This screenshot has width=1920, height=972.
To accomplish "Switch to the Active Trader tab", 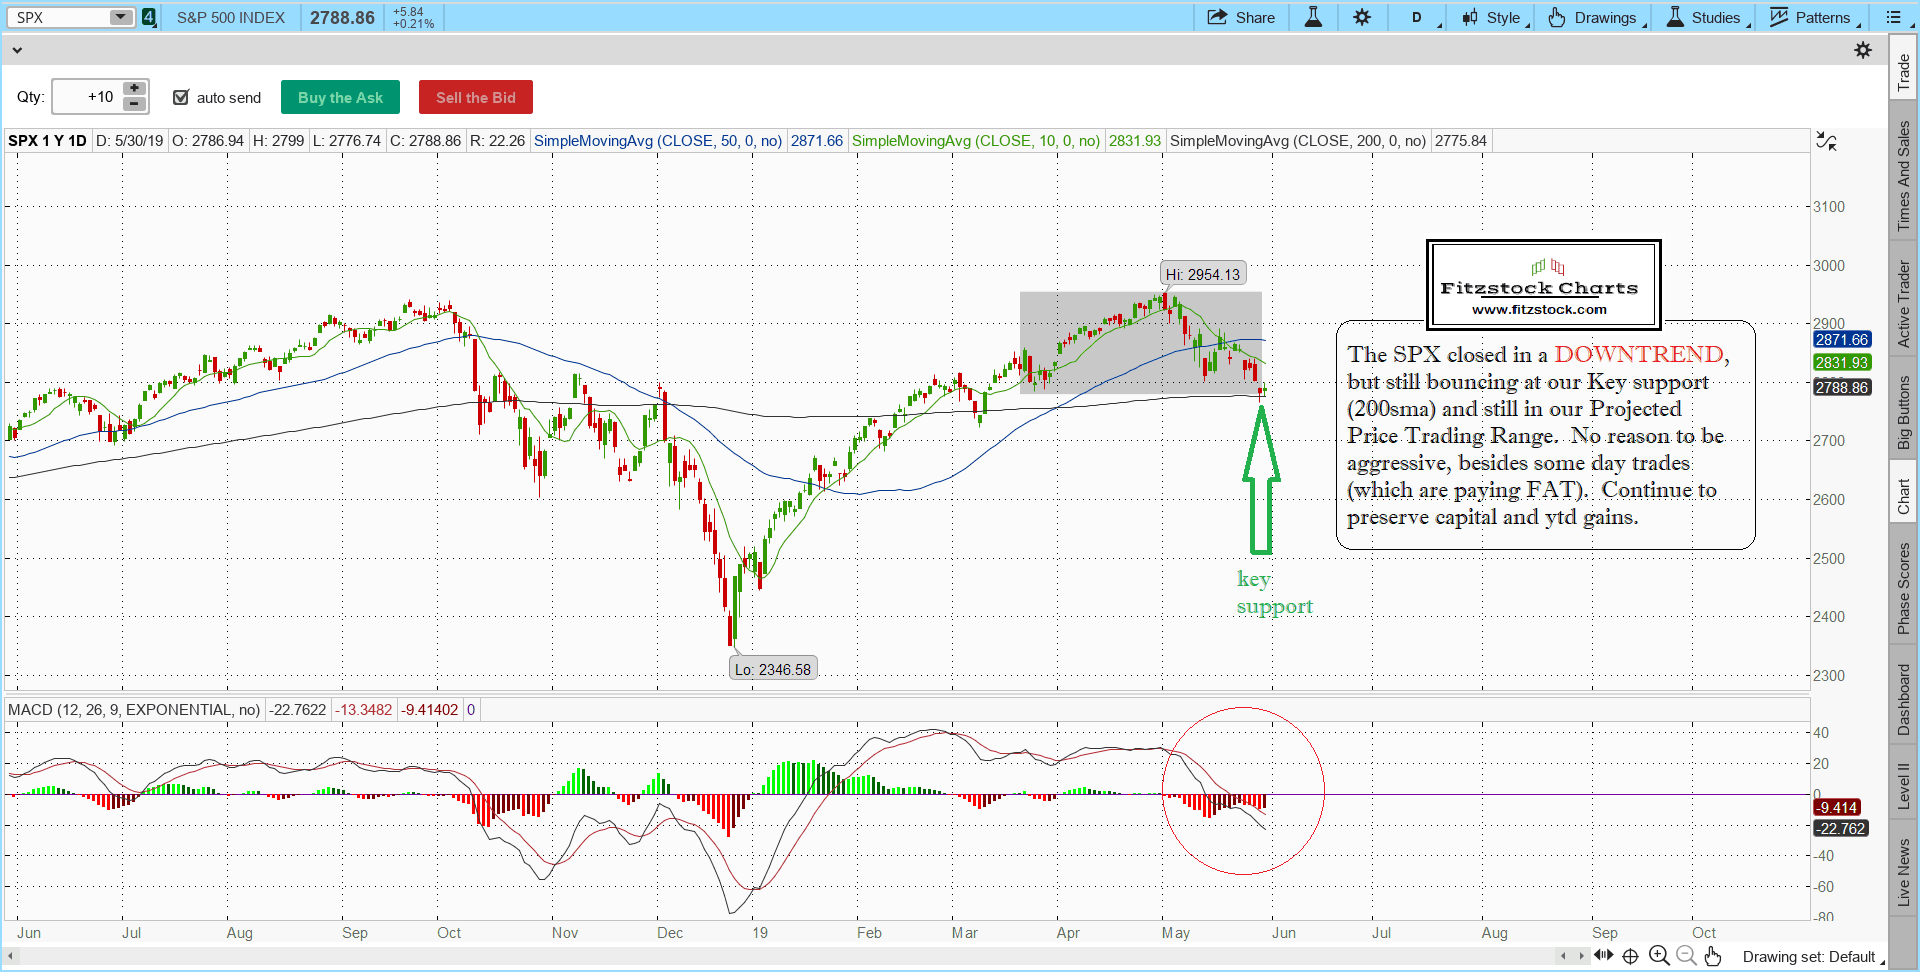I will (1904, 303).
